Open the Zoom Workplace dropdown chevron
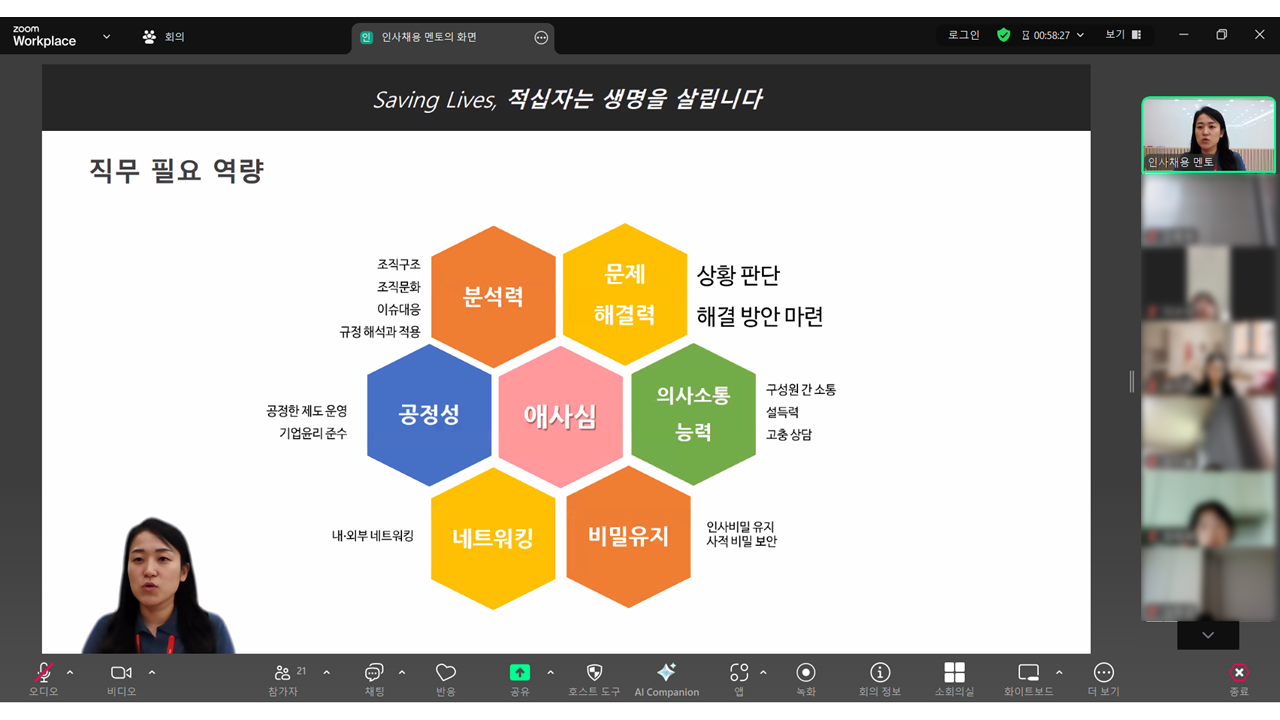This screenshot has width=1280, height=720. 106,37
